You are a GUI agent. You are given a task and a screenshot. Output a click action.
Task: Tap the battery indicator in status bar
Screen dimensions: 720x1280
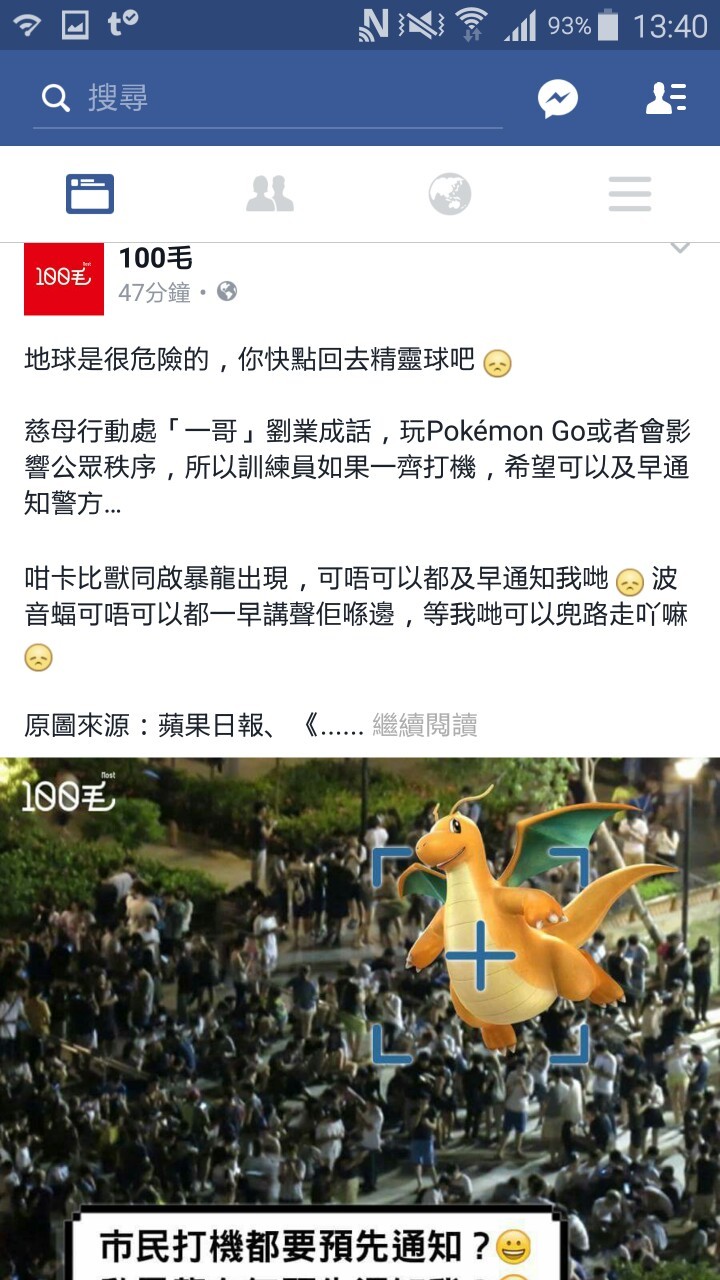(608, 25)
